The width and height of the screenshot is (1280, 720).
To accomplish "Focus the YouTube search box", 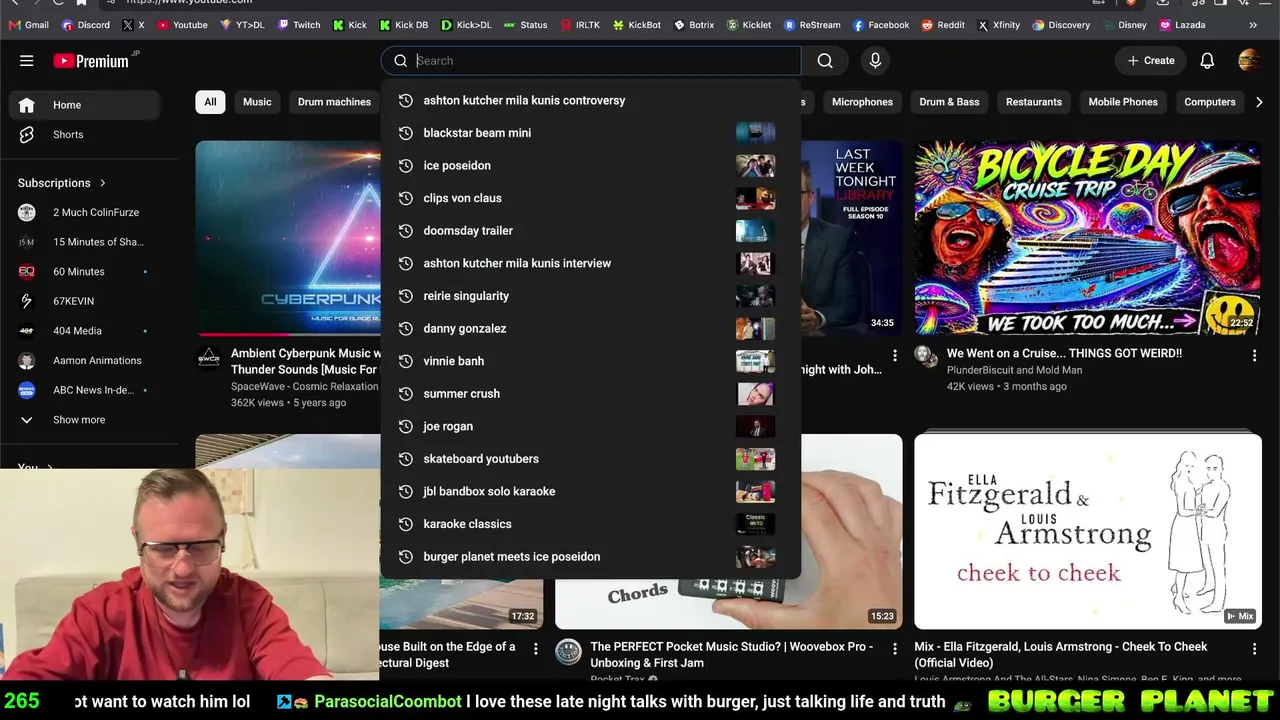I will [x=591, y=61].
